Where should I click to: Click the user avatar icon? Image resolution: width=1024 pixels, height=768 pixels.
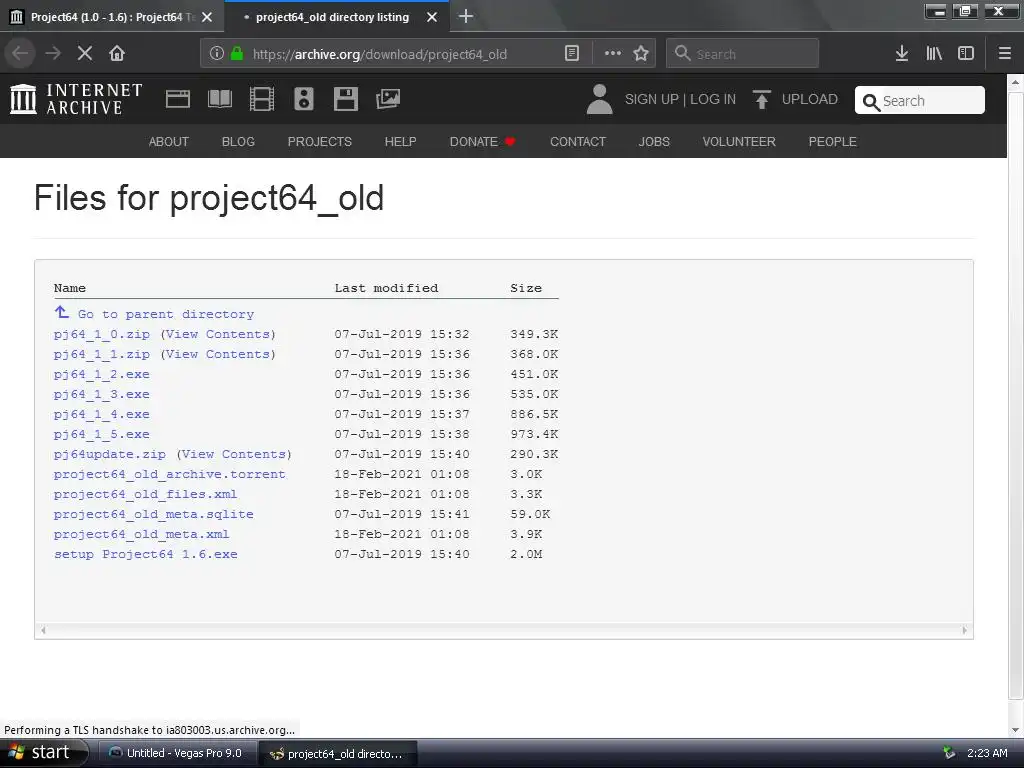pyautogui.click(x=600, y=99)
